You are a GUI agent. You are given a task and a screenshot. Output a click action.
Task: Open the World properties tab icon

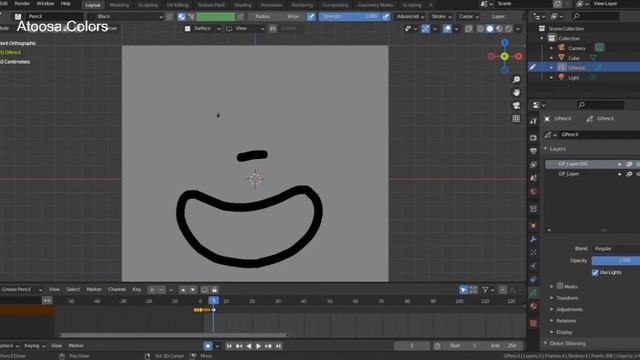coord(533,192)
